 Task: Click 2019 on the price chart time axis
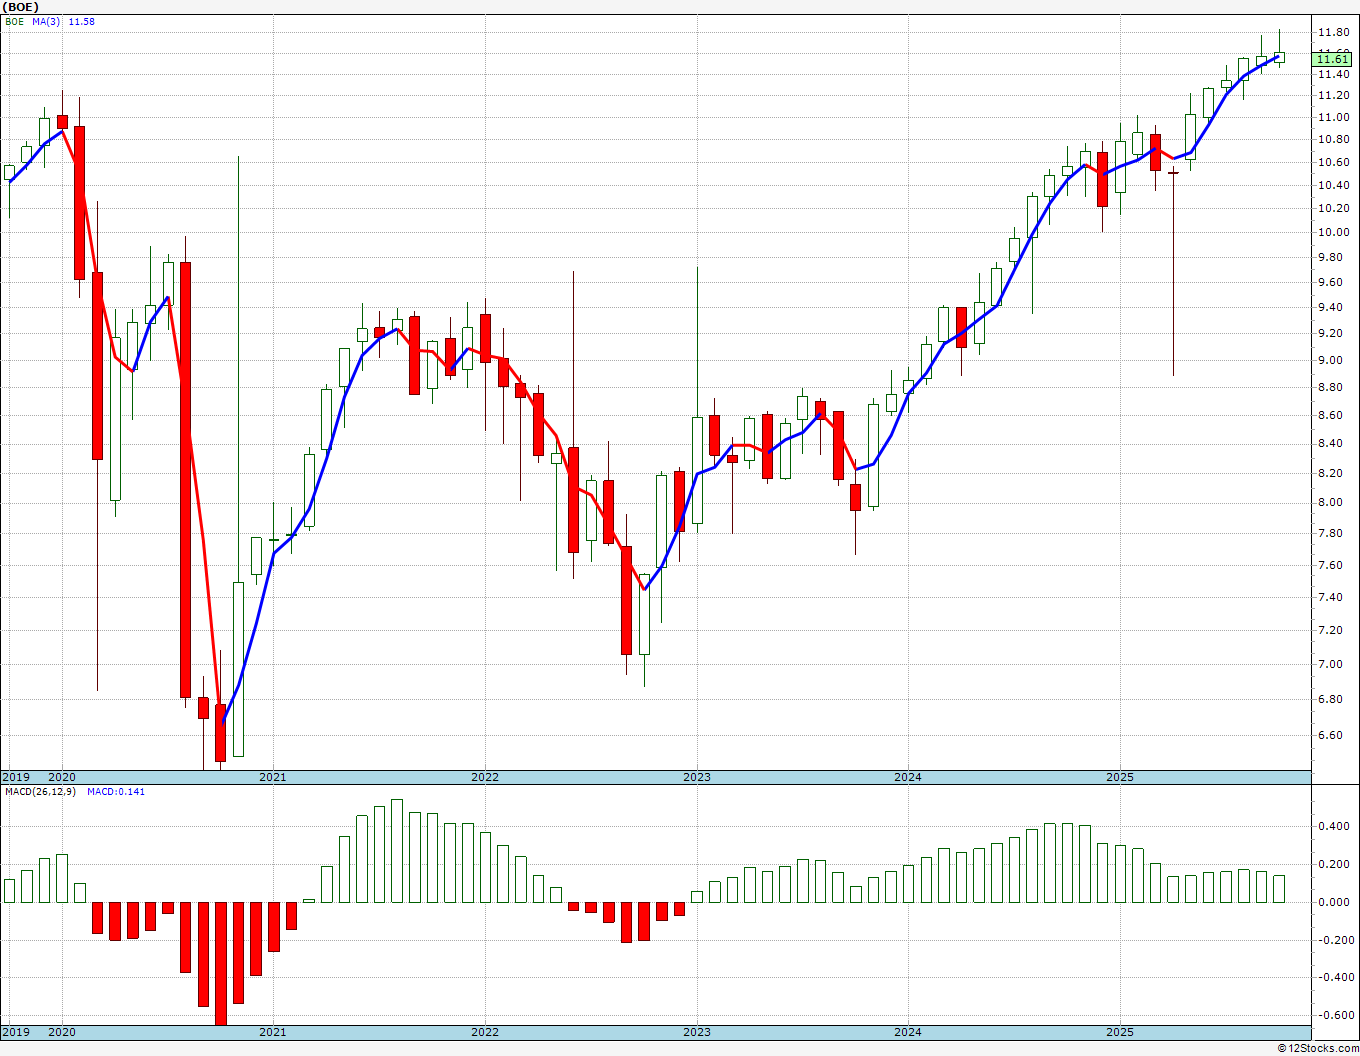(x=16, y=777)
